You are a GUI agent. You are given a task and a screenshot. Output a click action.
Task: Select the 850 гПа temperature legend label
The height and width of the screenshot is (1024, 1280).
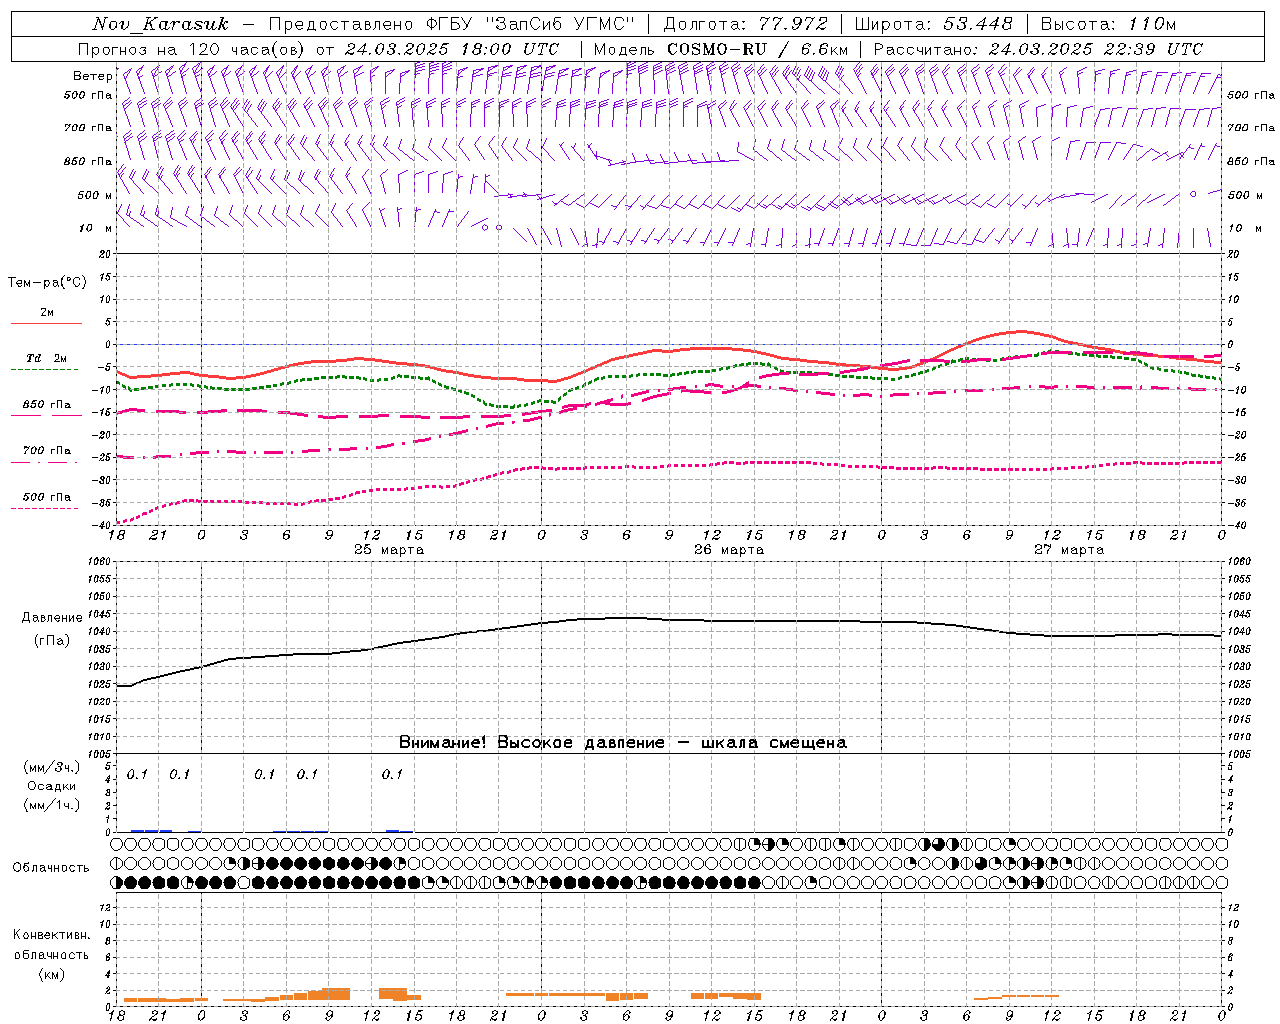(x=47, y=405)
